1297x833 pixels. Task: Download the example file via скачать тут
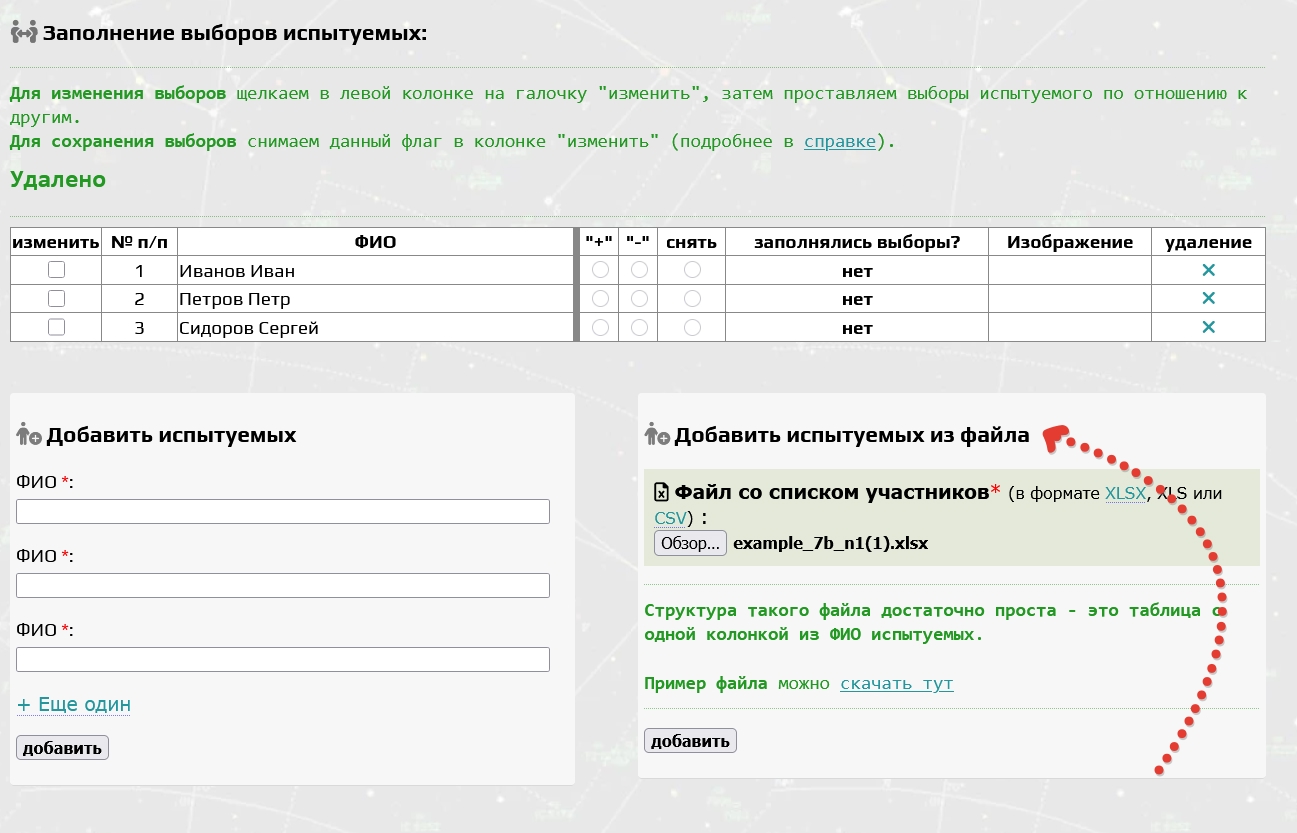tap(896, 684)
